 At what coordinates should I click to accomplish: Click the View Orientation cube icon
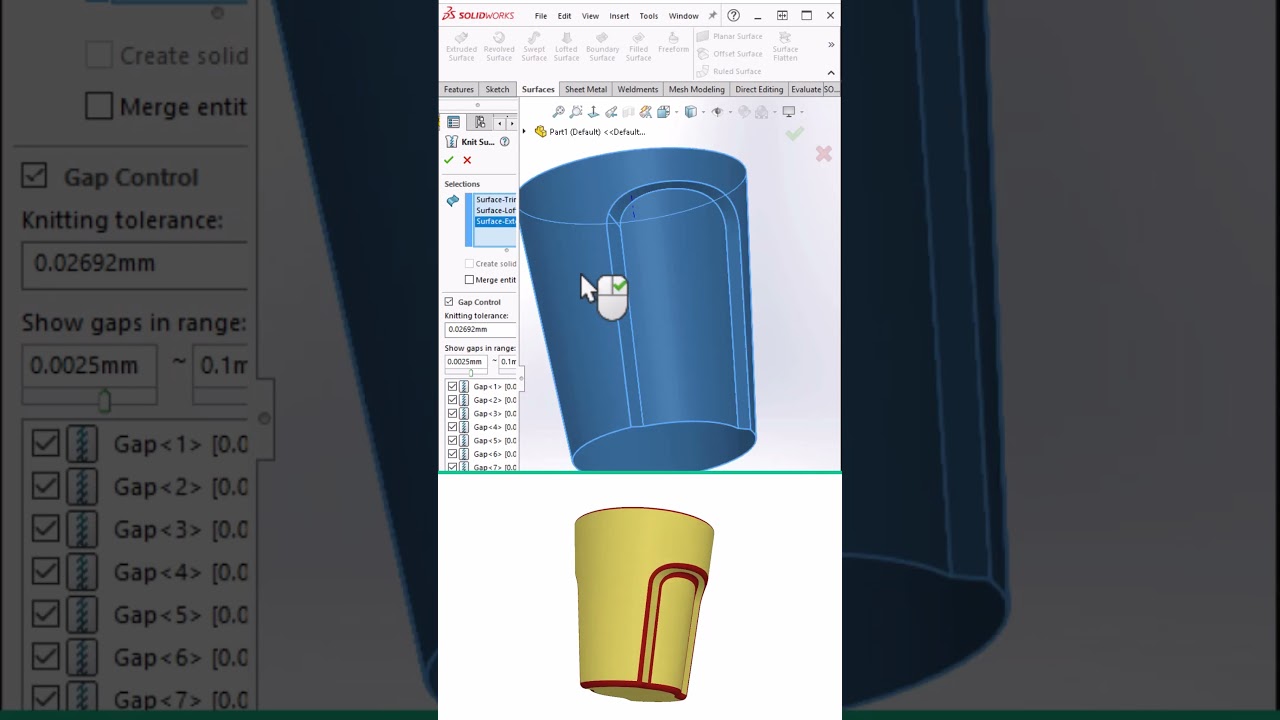tap(662, 112)
